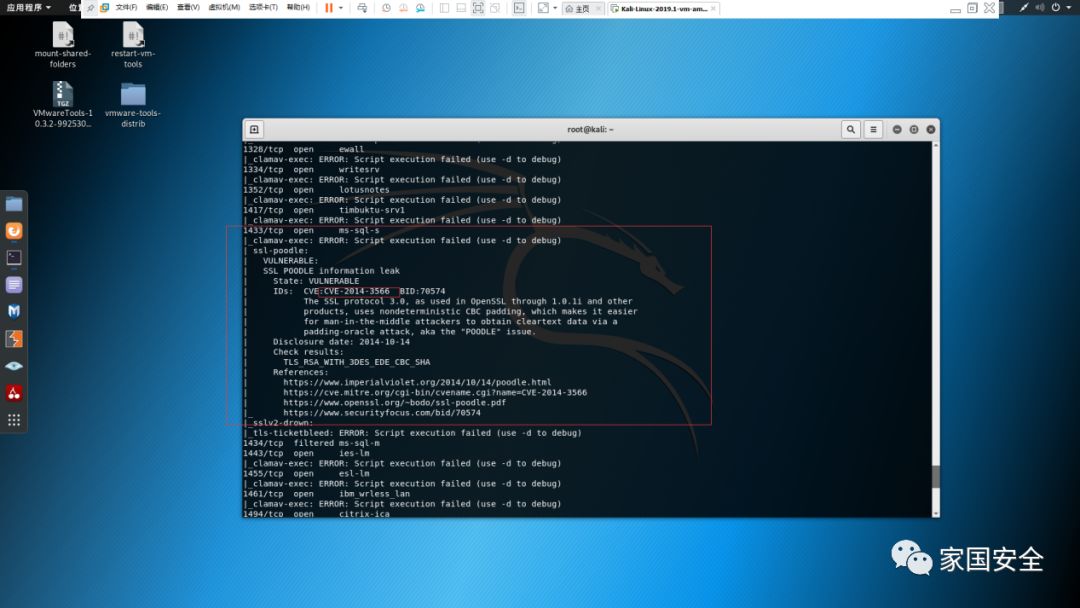
Task: Launch the red Cherrytree icon in the dock
Action: 14,393
